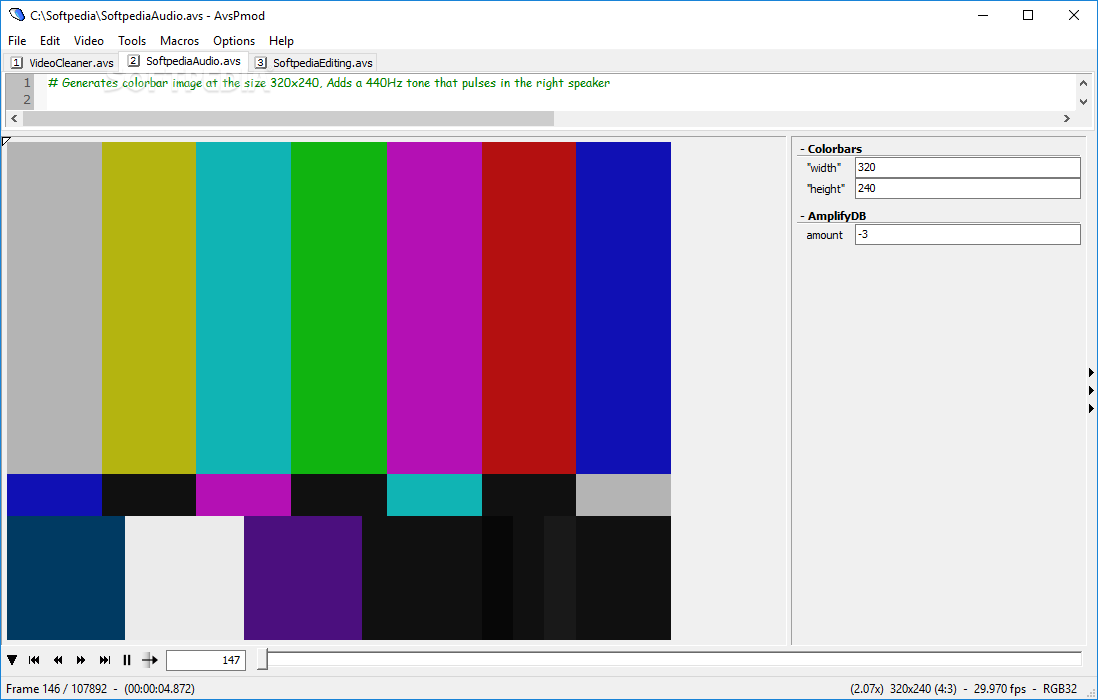
Task: Open the File menu
Action: coord(17,41)
